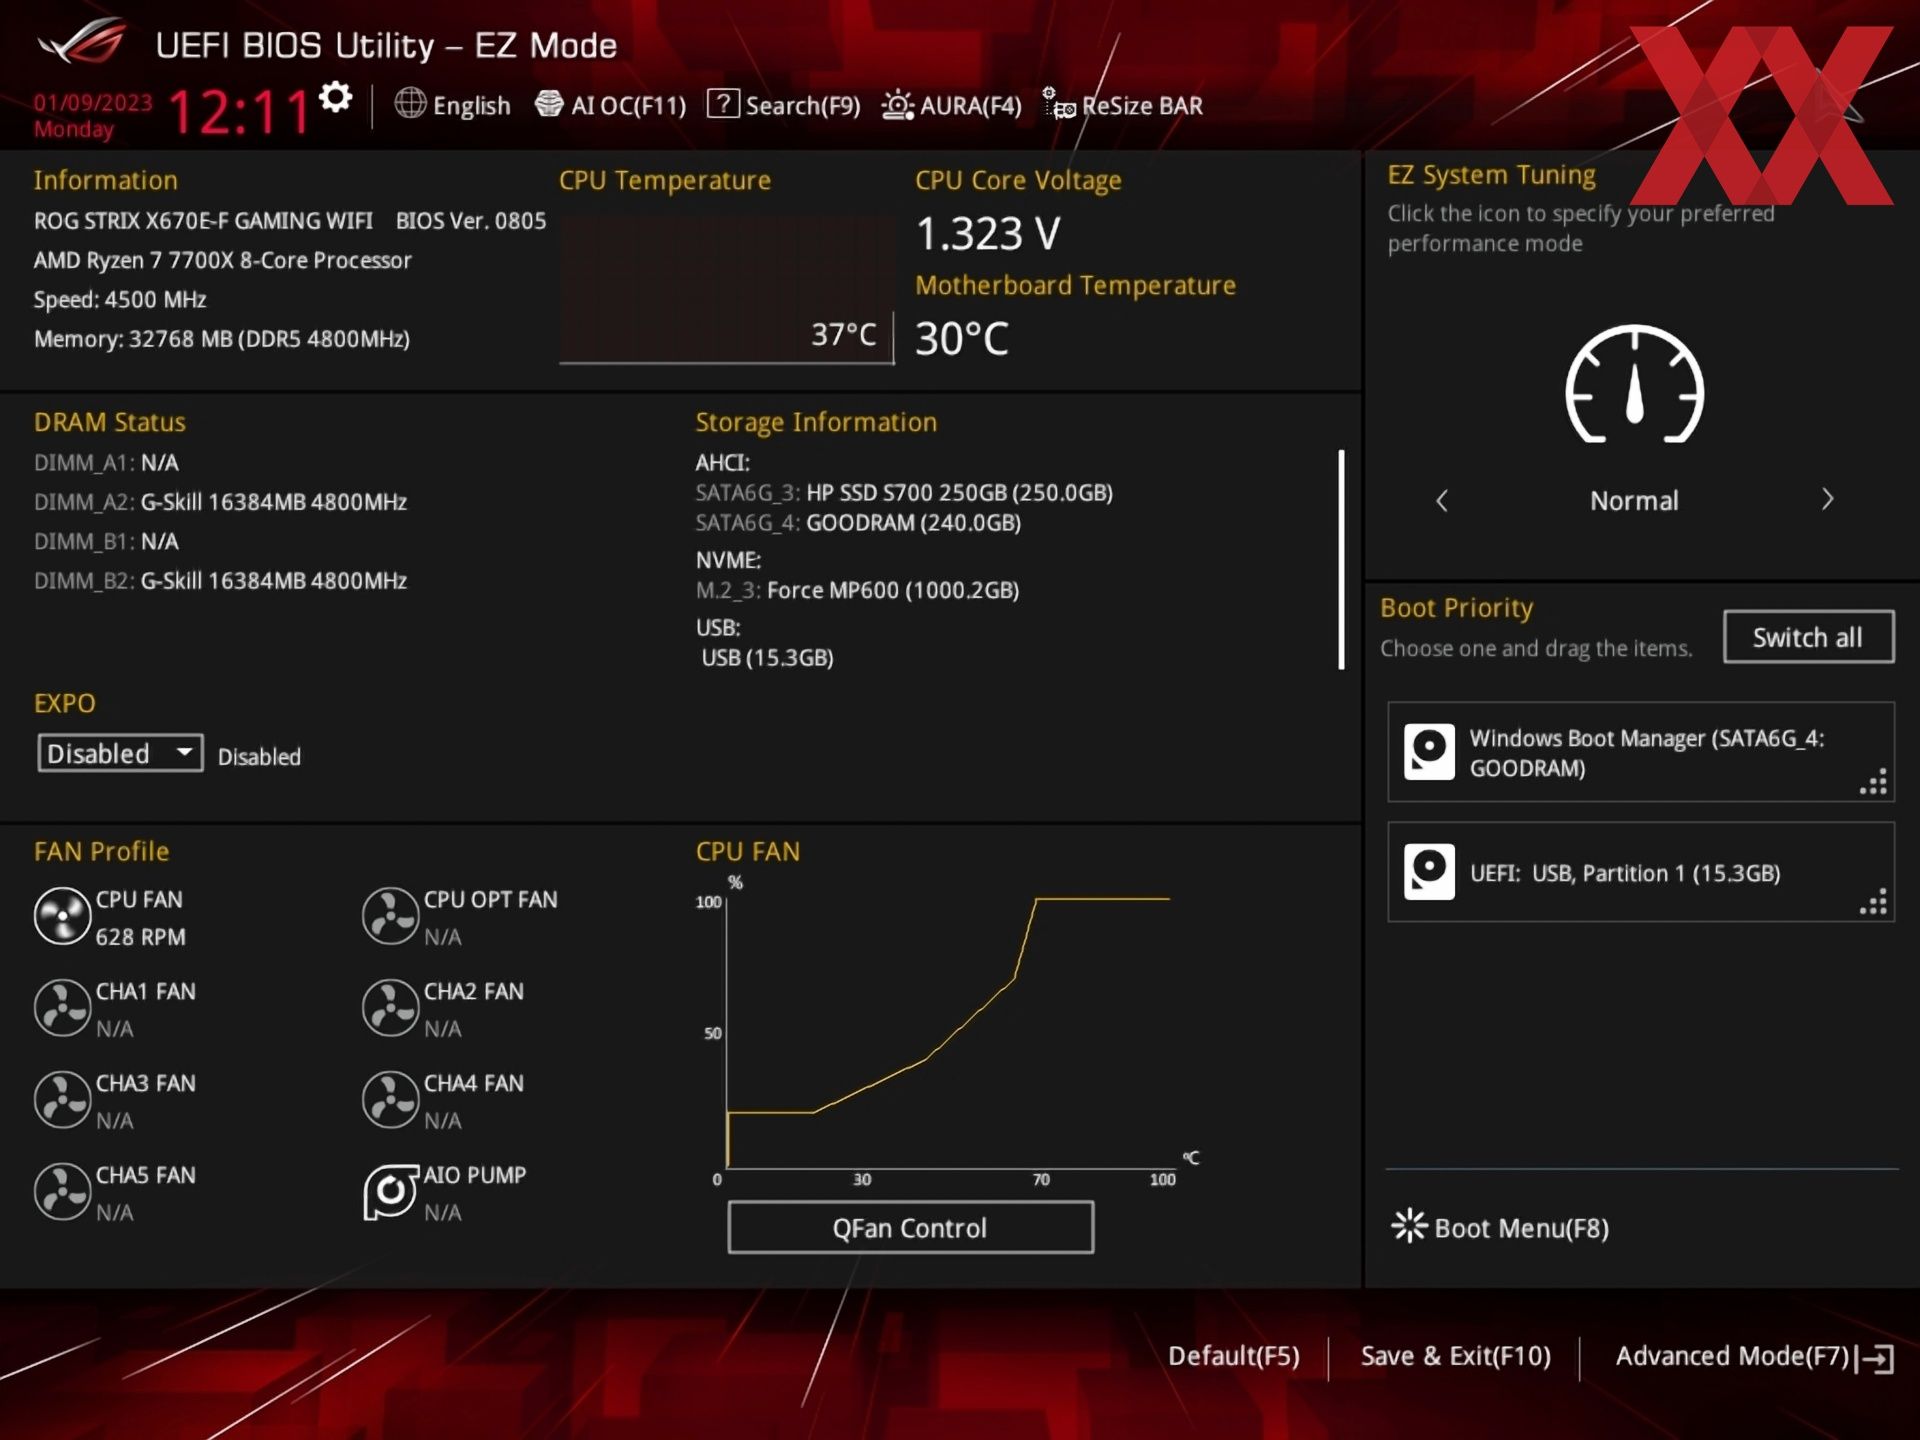Click HP SSD S700 250GB entry
Screen dimensions: 1920x1440
pyautogui.click(x=904, y=492)
